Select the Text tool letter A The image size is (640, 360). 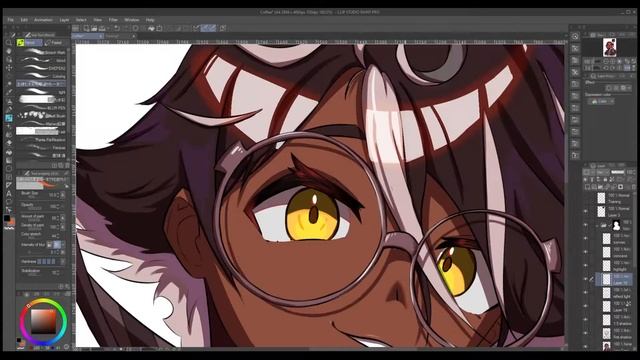tap(9, 193)
